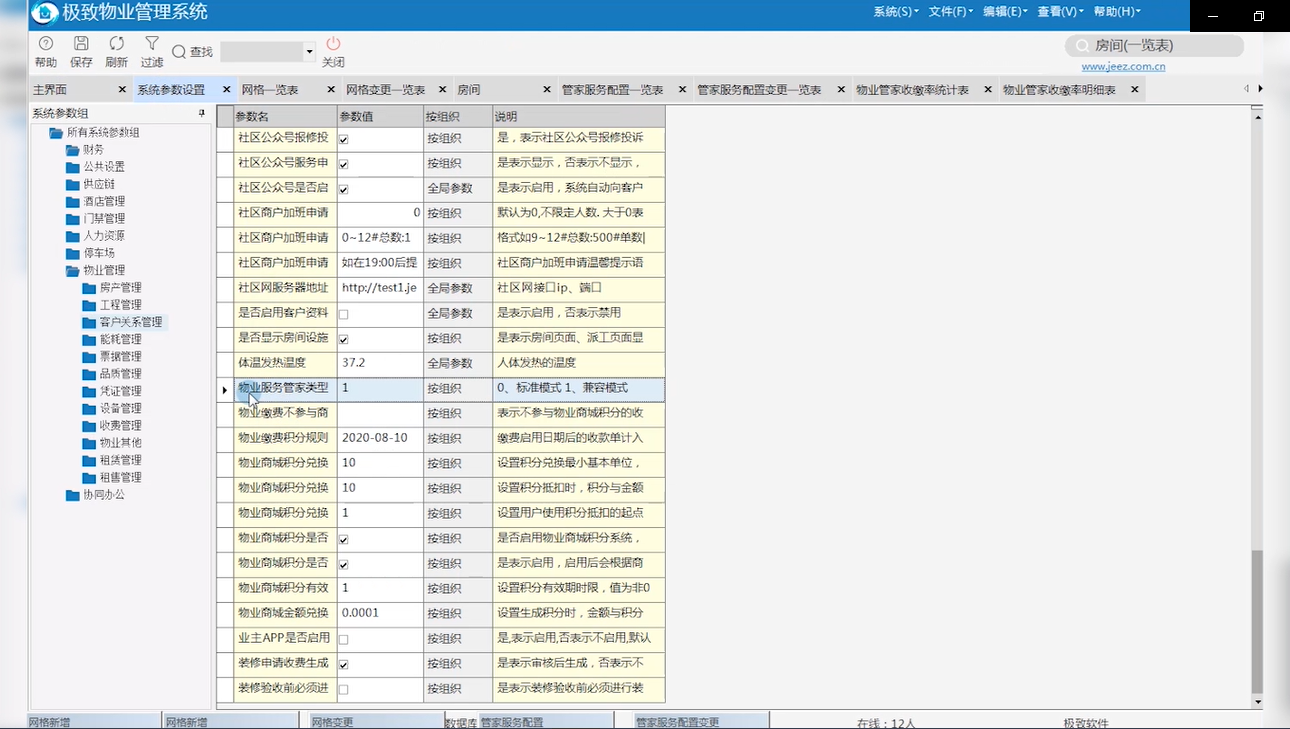
Task: Open the 协同办公 folder in the tree
Action: (95, 495)
